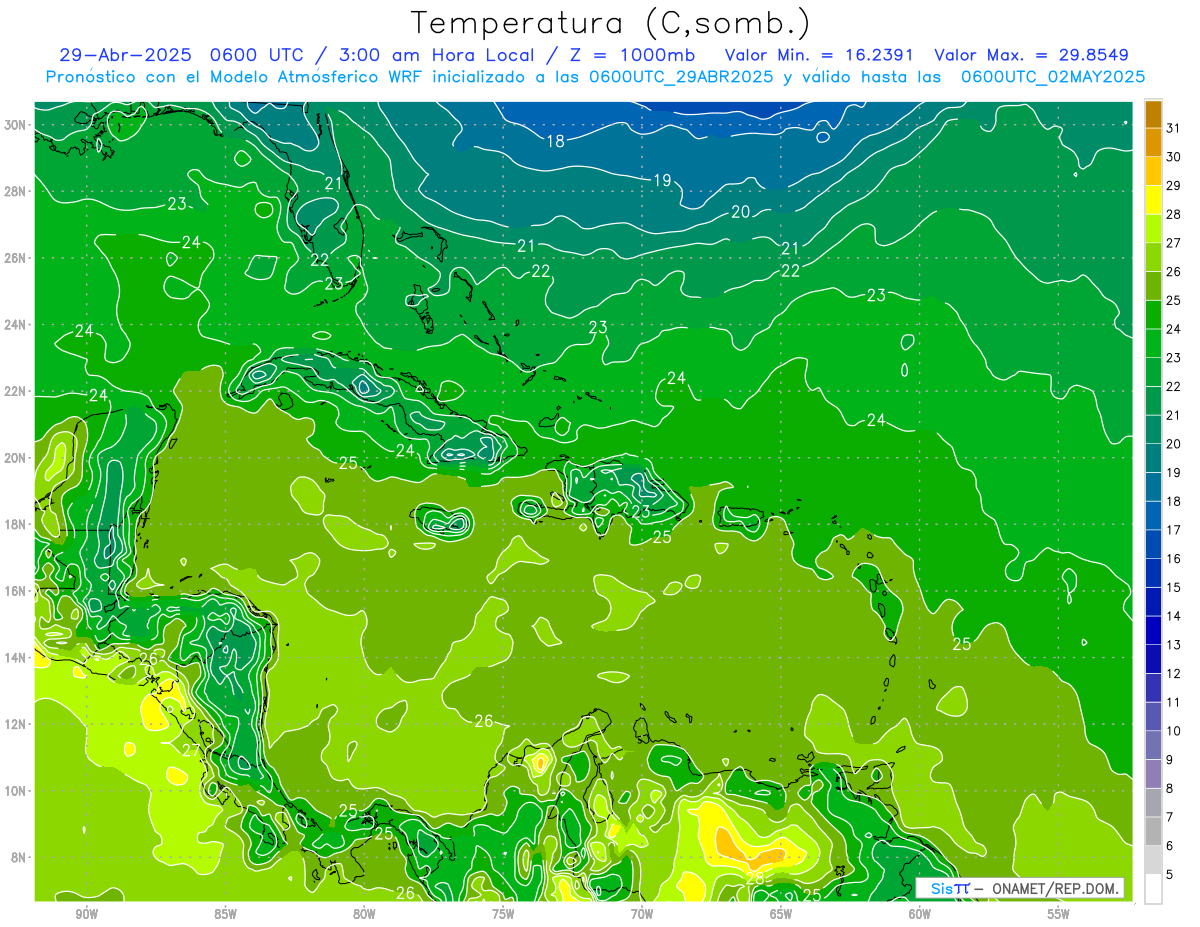Click '0600UTC_02MAY2025' valid-until timestamp
The width and height of the screenshot is (1200, 927).
[x=1053, y=76]
